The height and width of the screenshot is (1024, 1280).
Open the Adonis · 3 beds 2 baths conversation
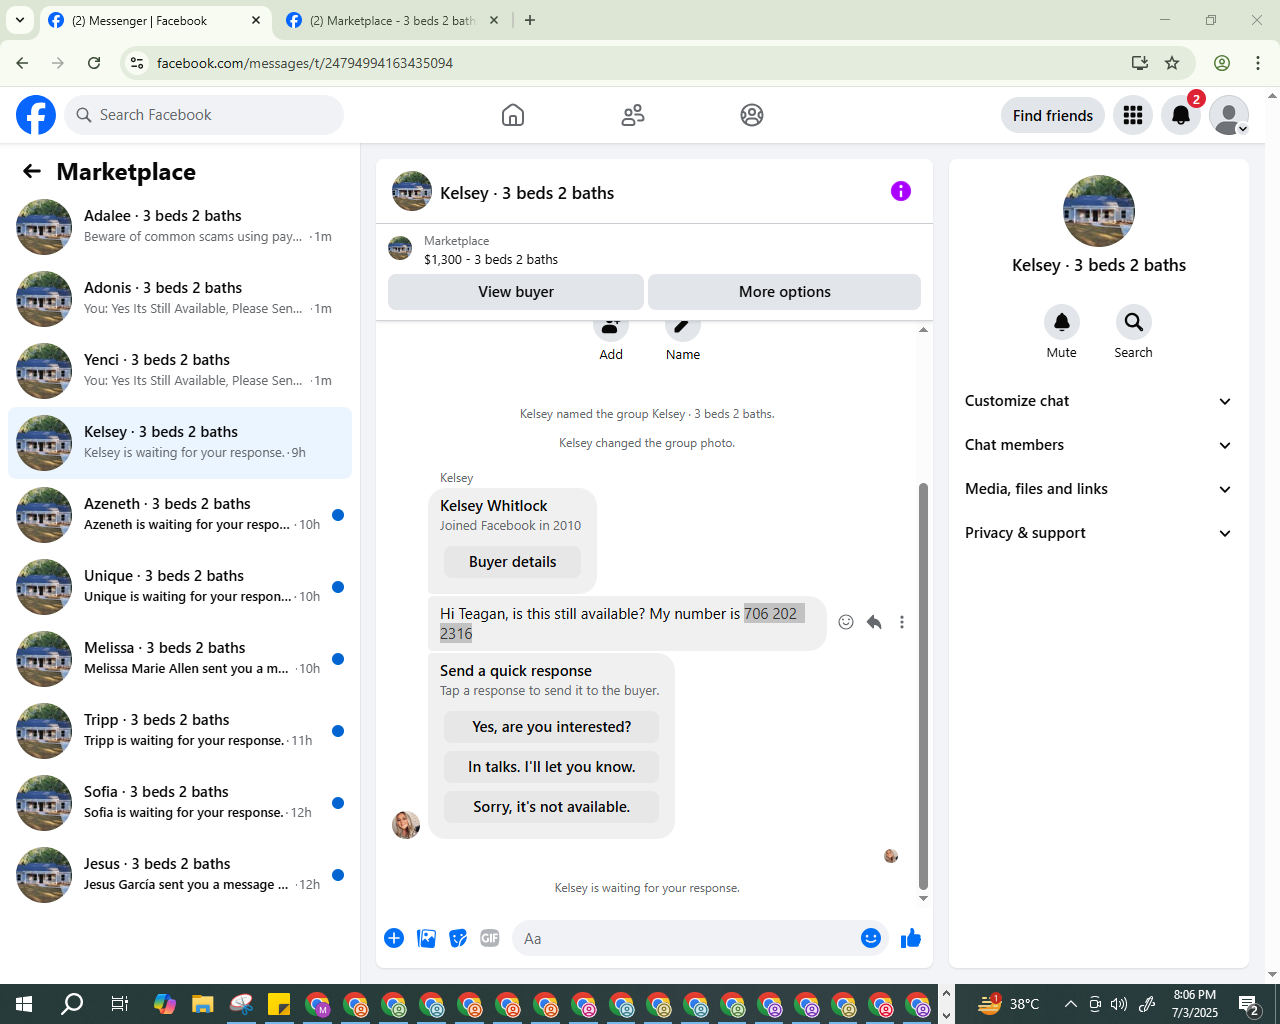180,299
